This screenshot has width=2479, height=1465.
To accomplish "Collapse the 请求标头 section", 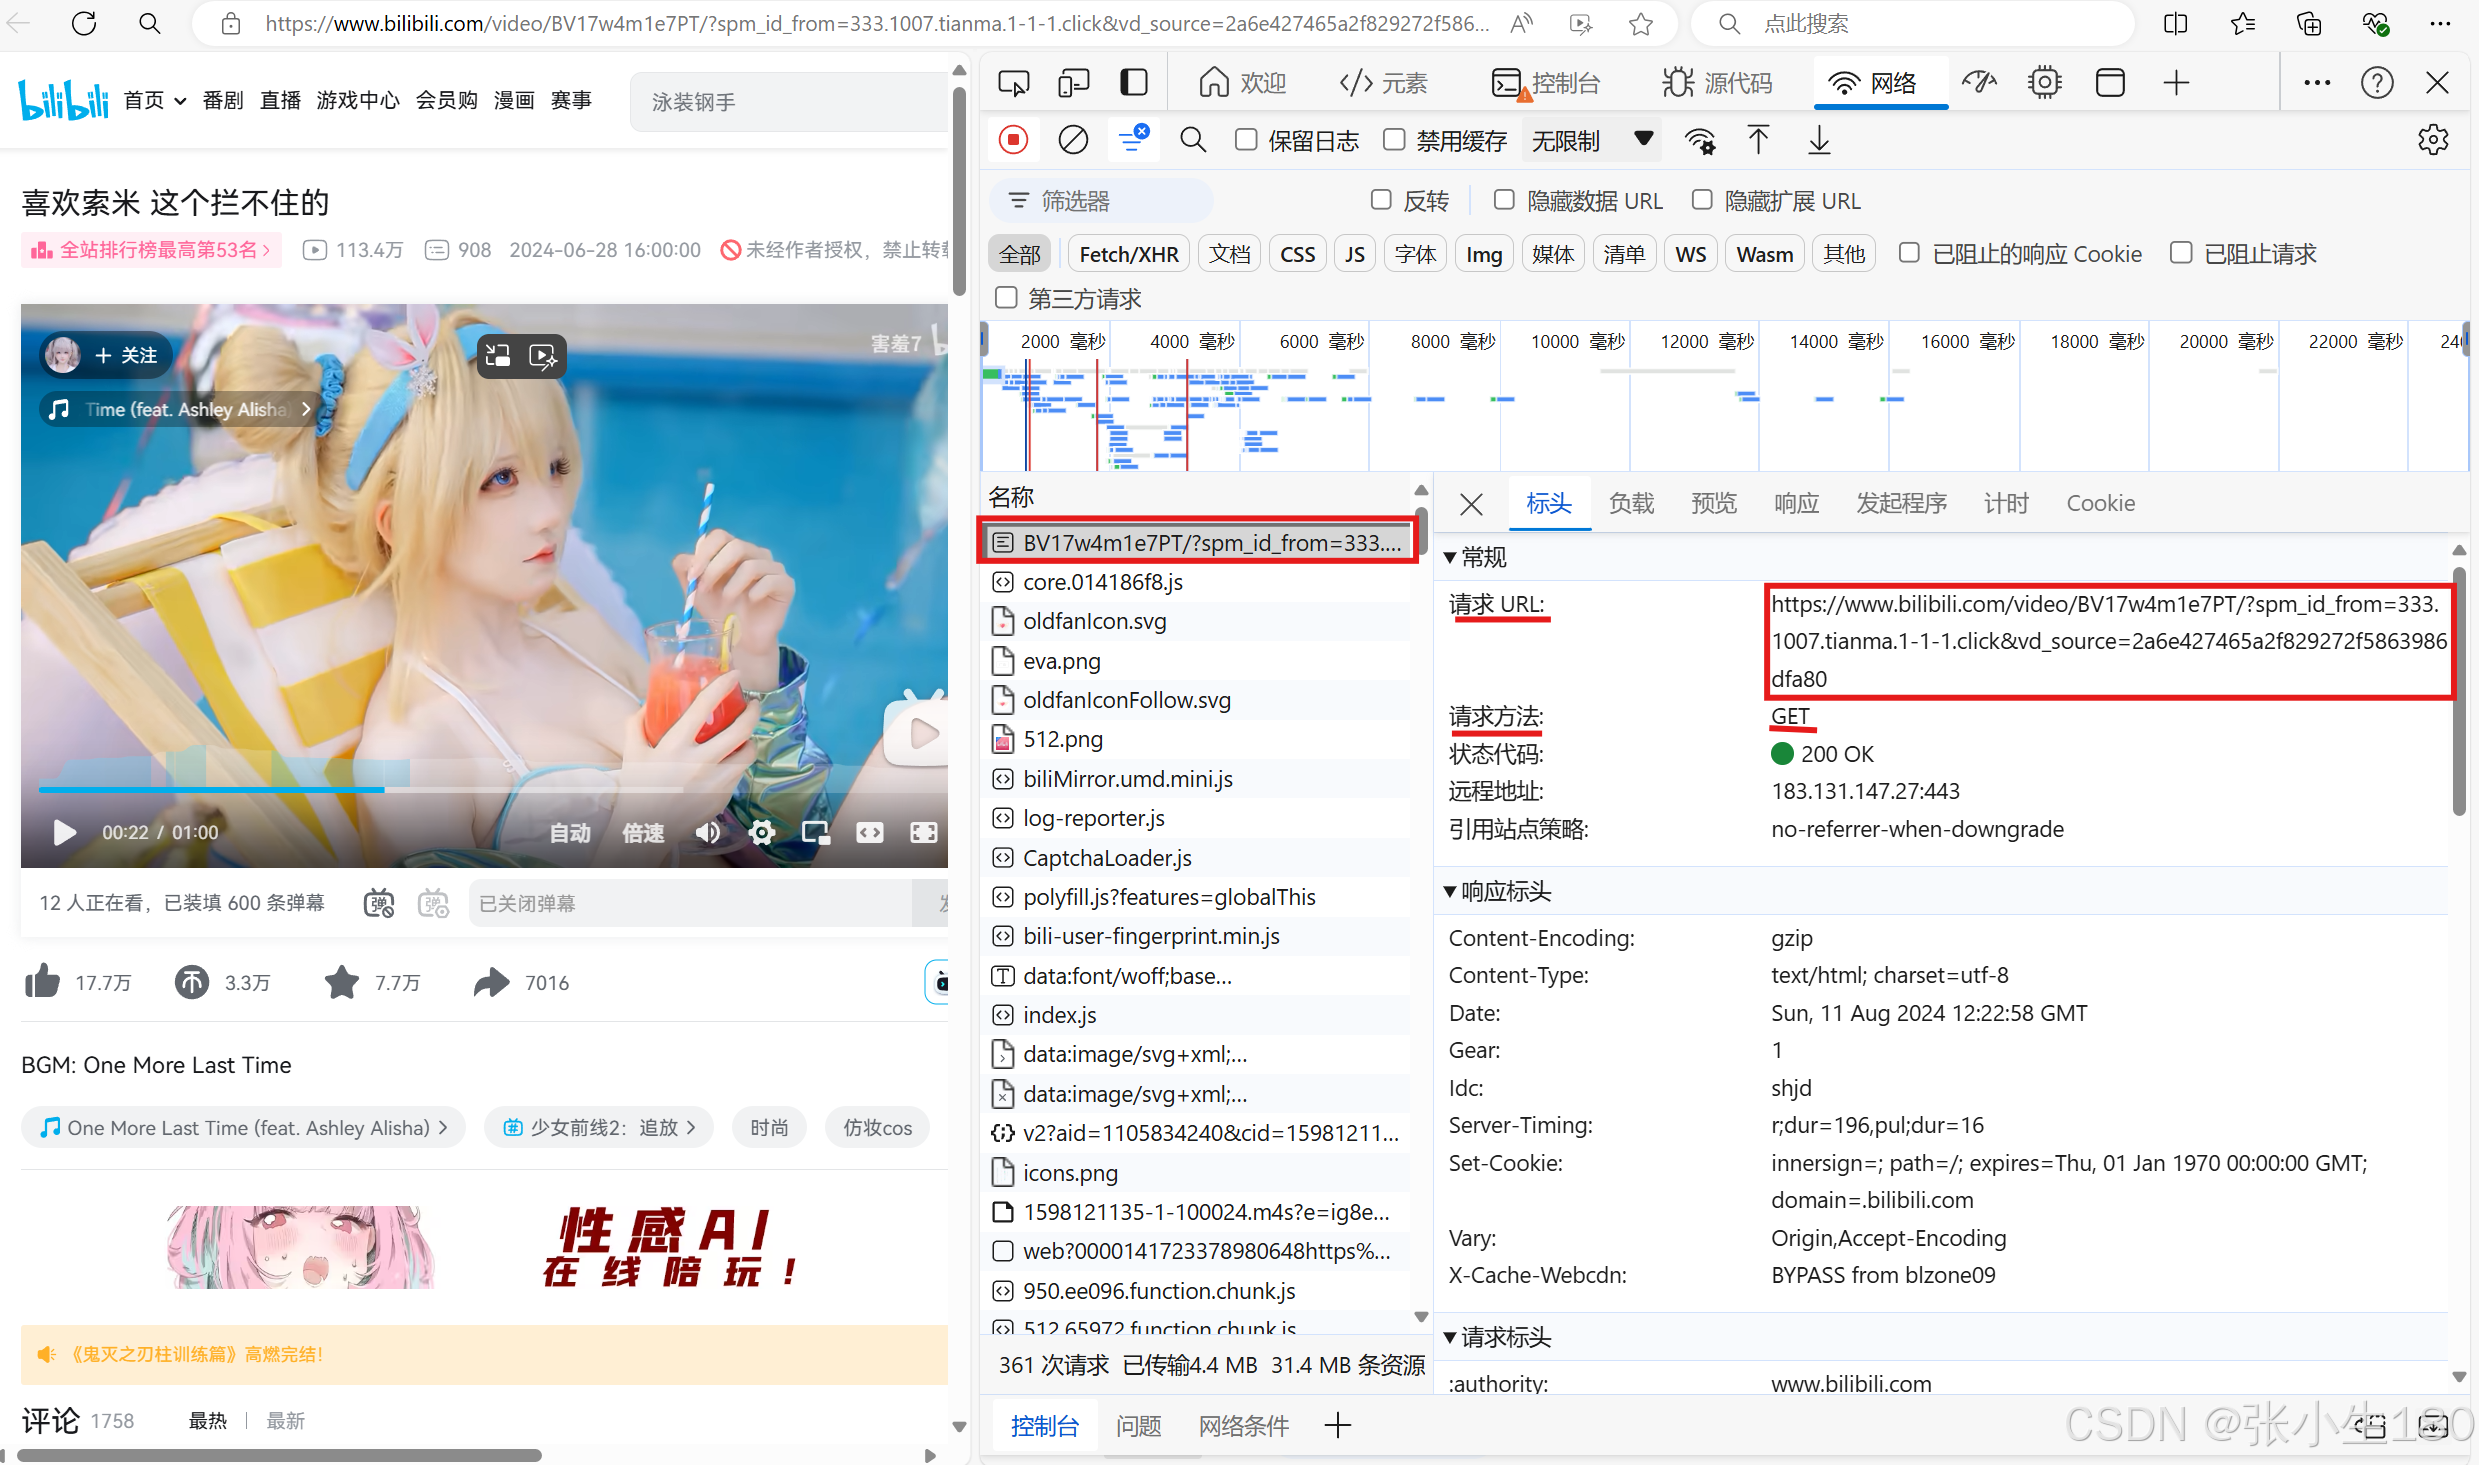I will pos(1450,1337).
